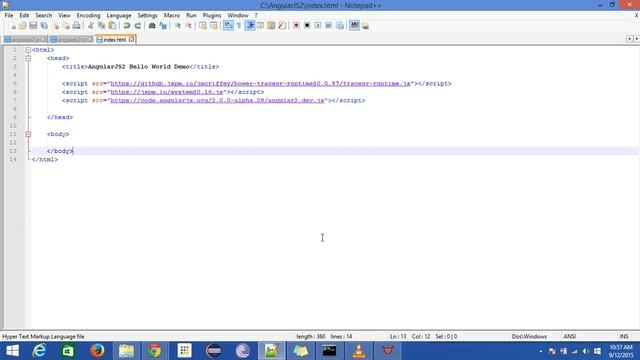Screen dimensions: 640x360
Task: Print the file using the Print icon
Action: coord(76,26)
